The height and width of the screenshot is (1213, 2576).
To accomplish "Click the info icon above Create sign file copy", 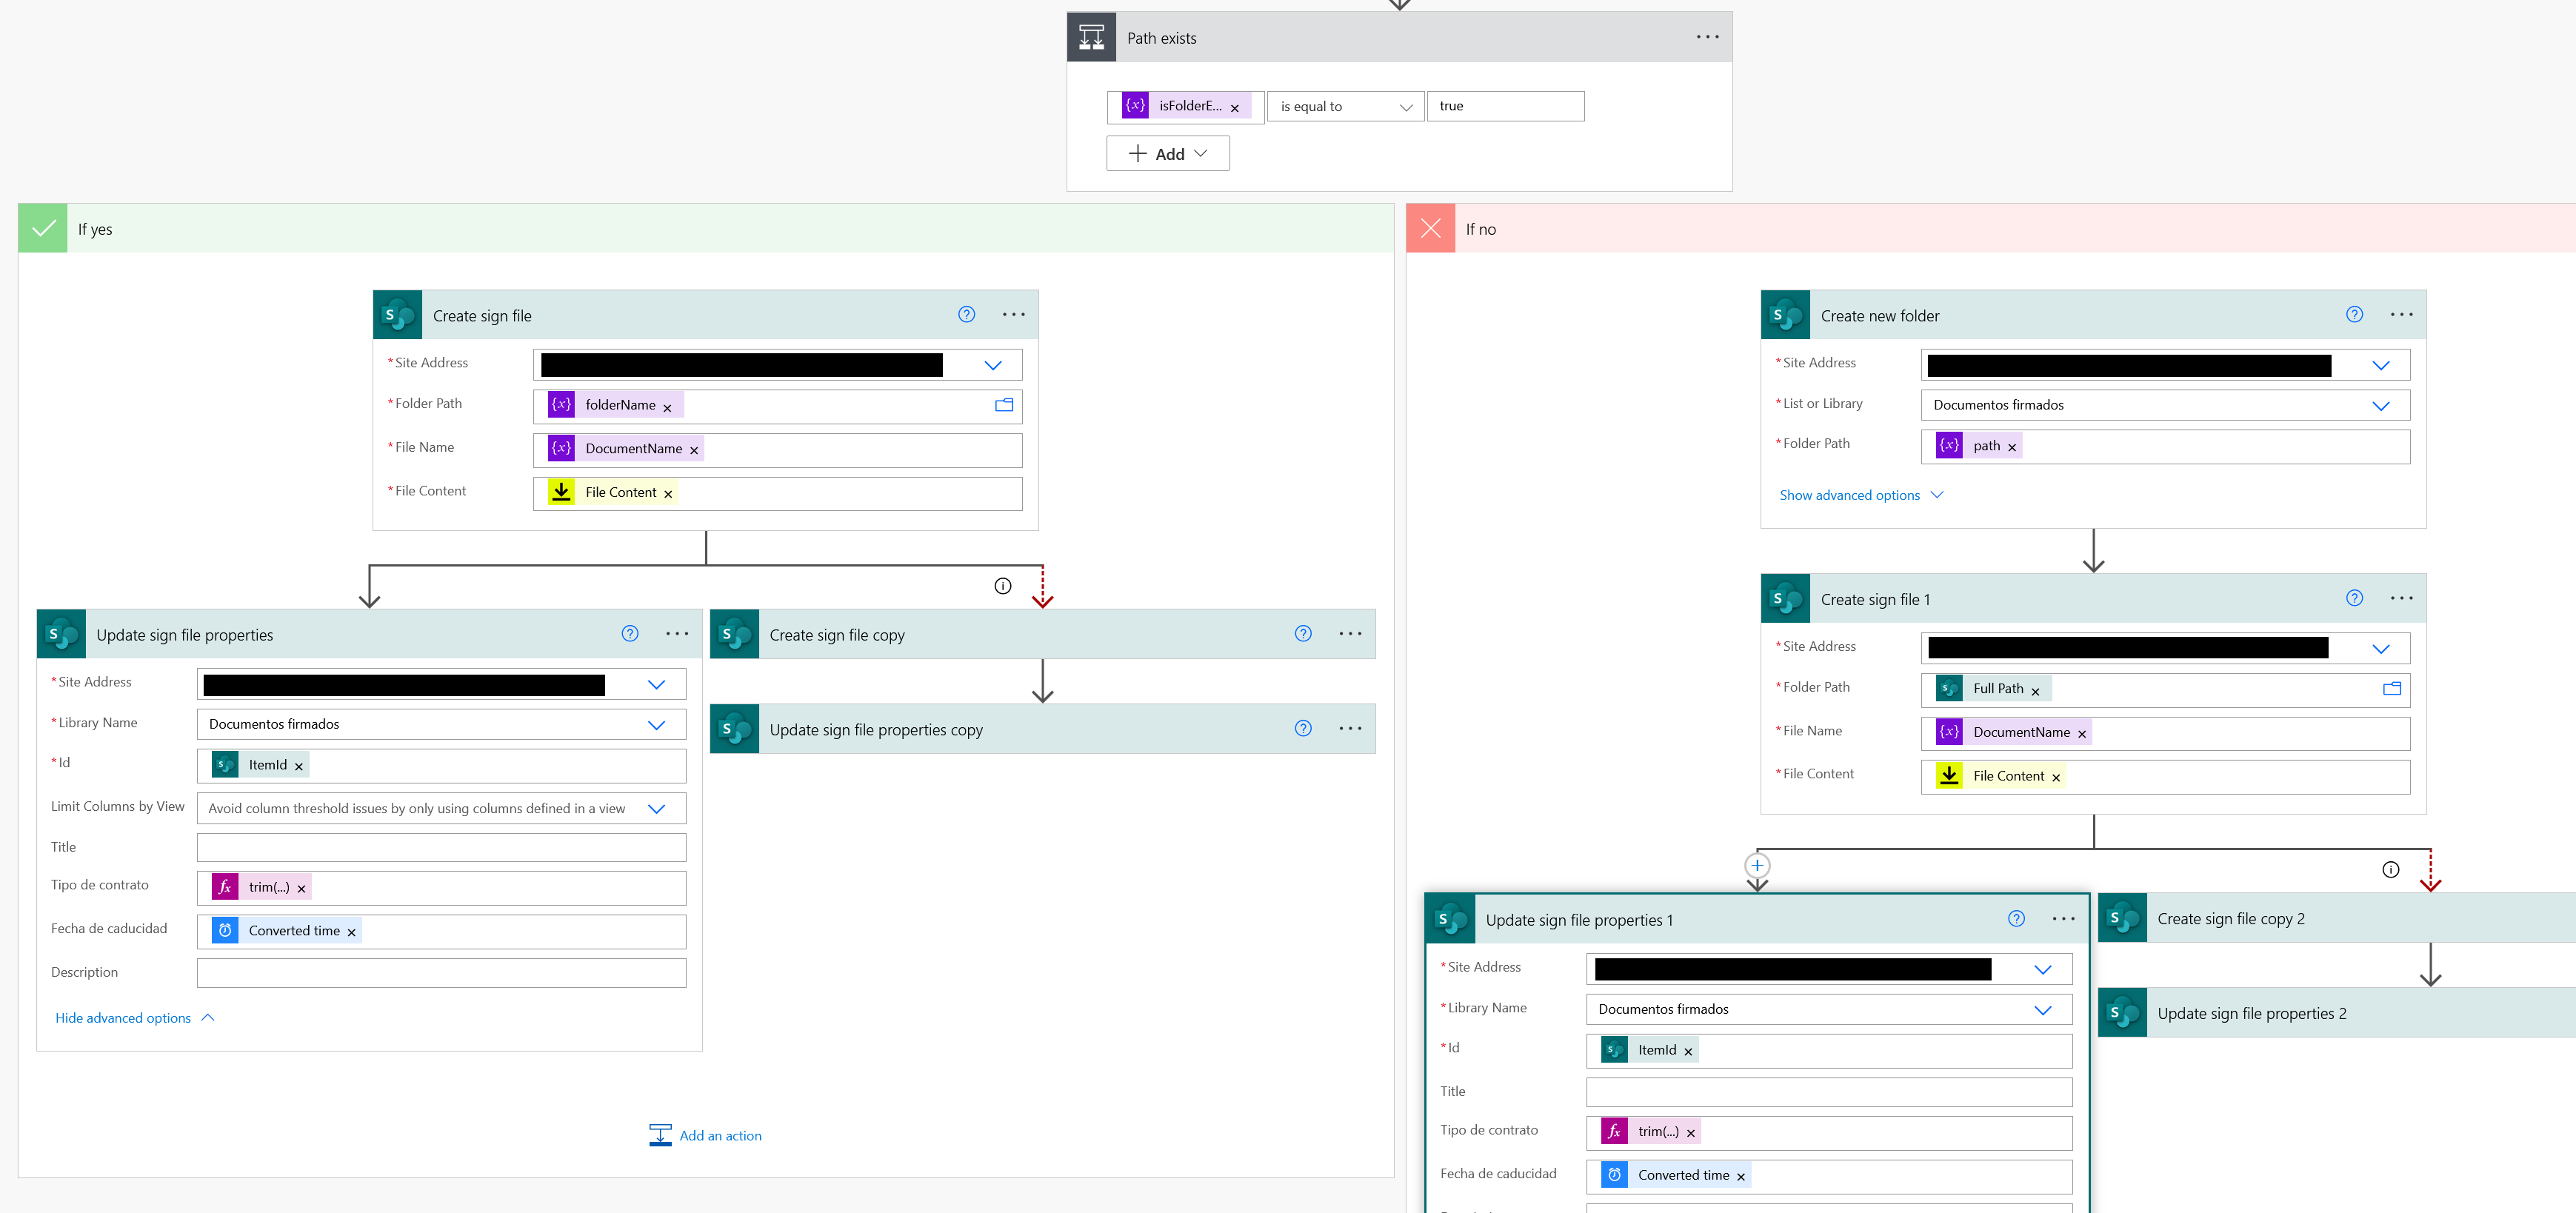I will tap(1003, 586).
